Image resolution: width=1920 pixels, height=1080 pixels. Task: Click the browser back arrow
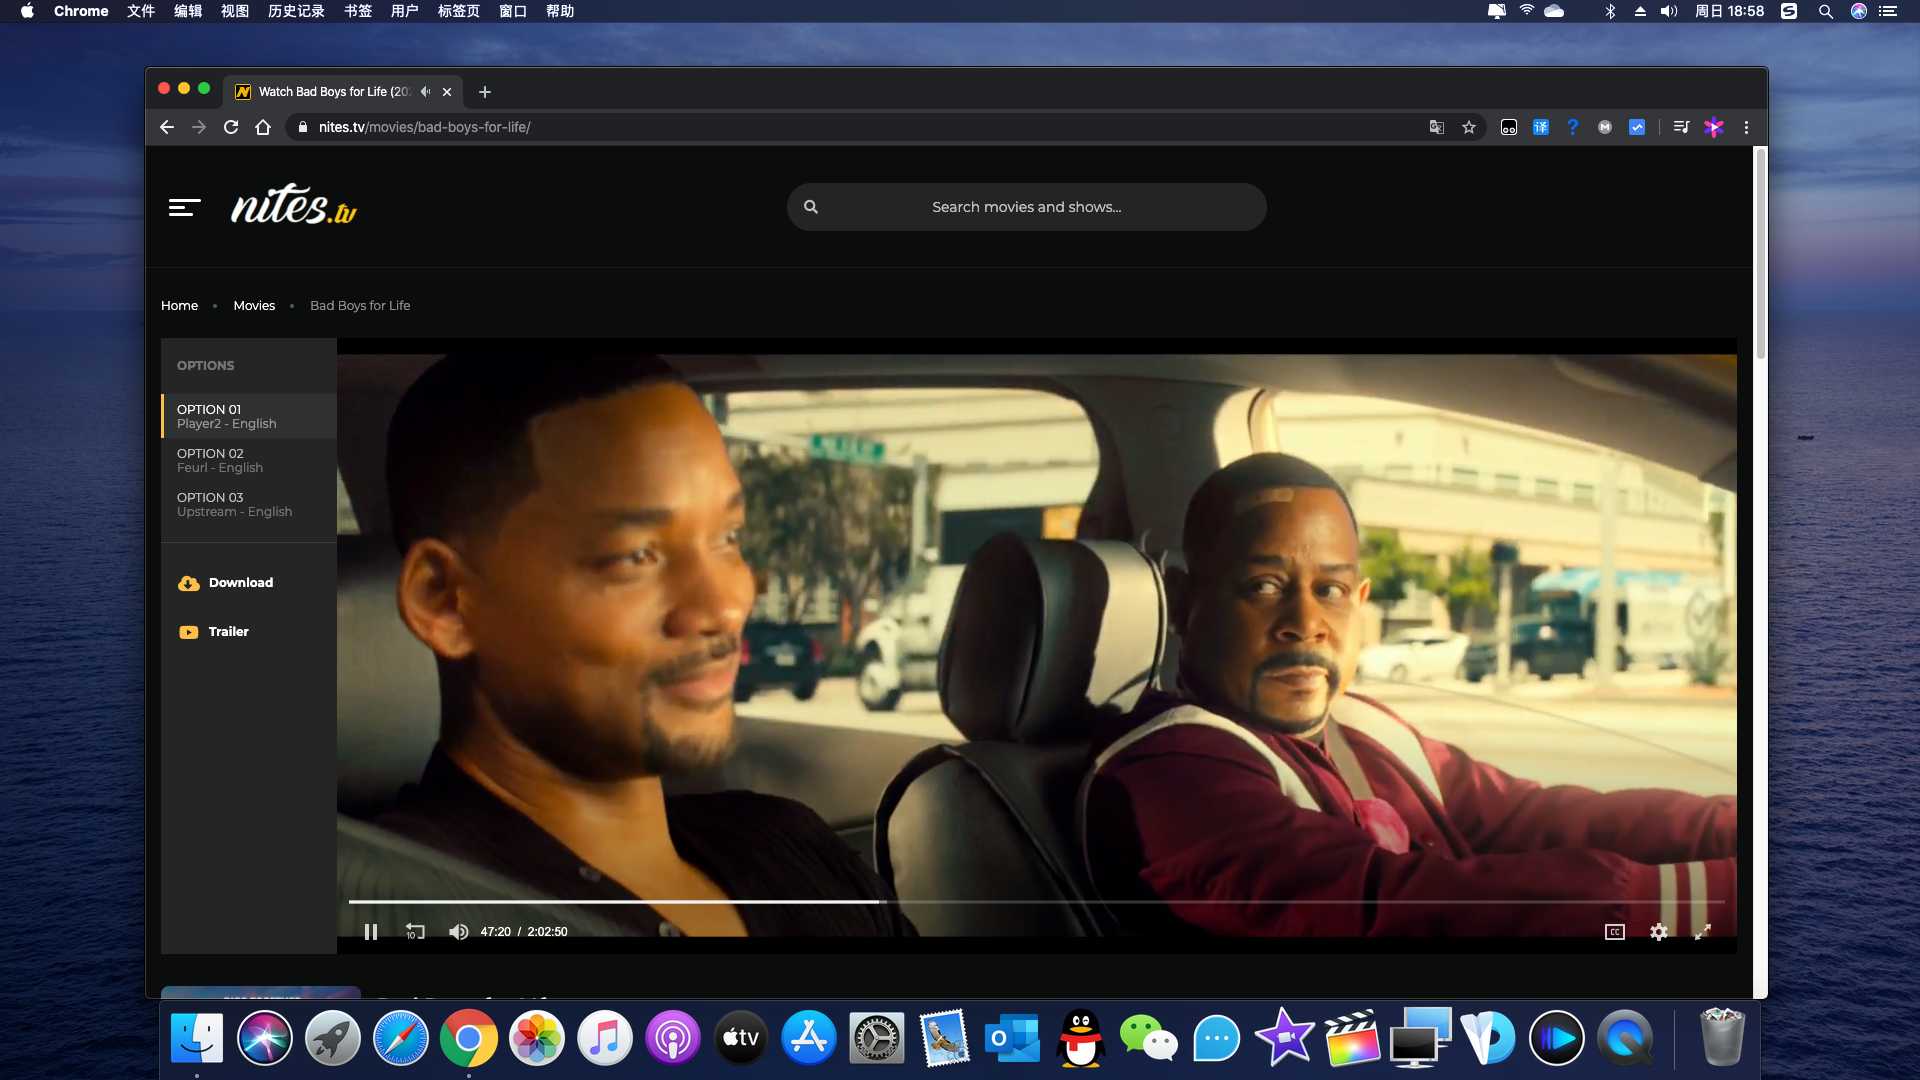167,127
